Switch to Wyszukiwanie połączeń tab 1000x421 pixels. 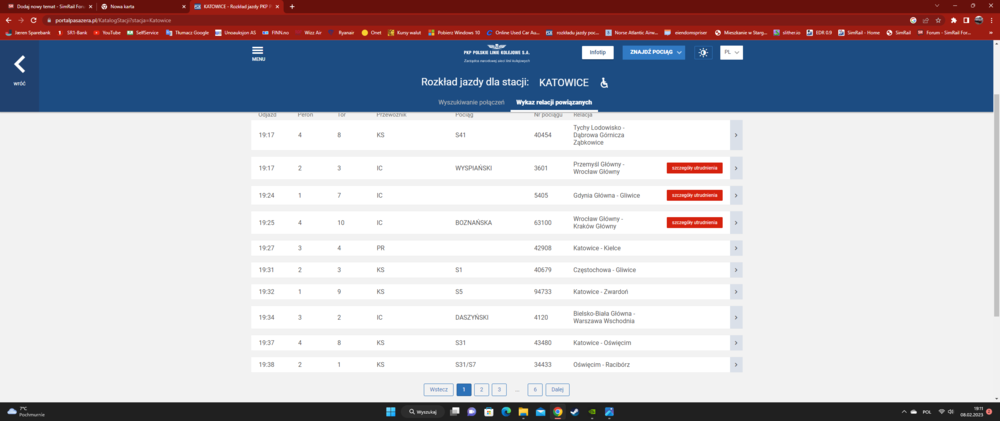pos(470,103)
